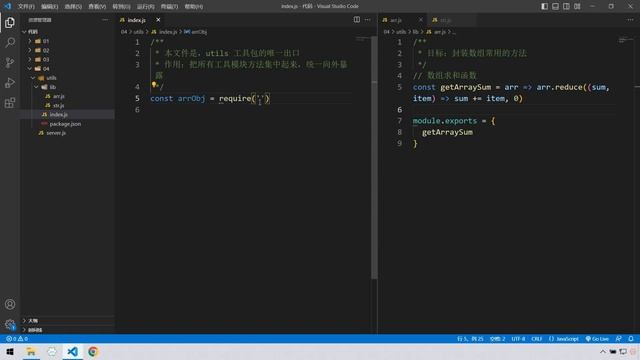Click CRLF end-of-line selector
The image size is (640, 360).
[x=537, y=339]
